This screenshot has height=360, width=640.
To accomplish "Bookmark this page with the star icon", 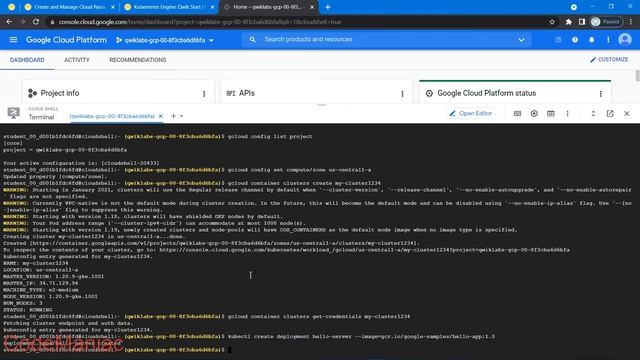I will click(552, 22).
